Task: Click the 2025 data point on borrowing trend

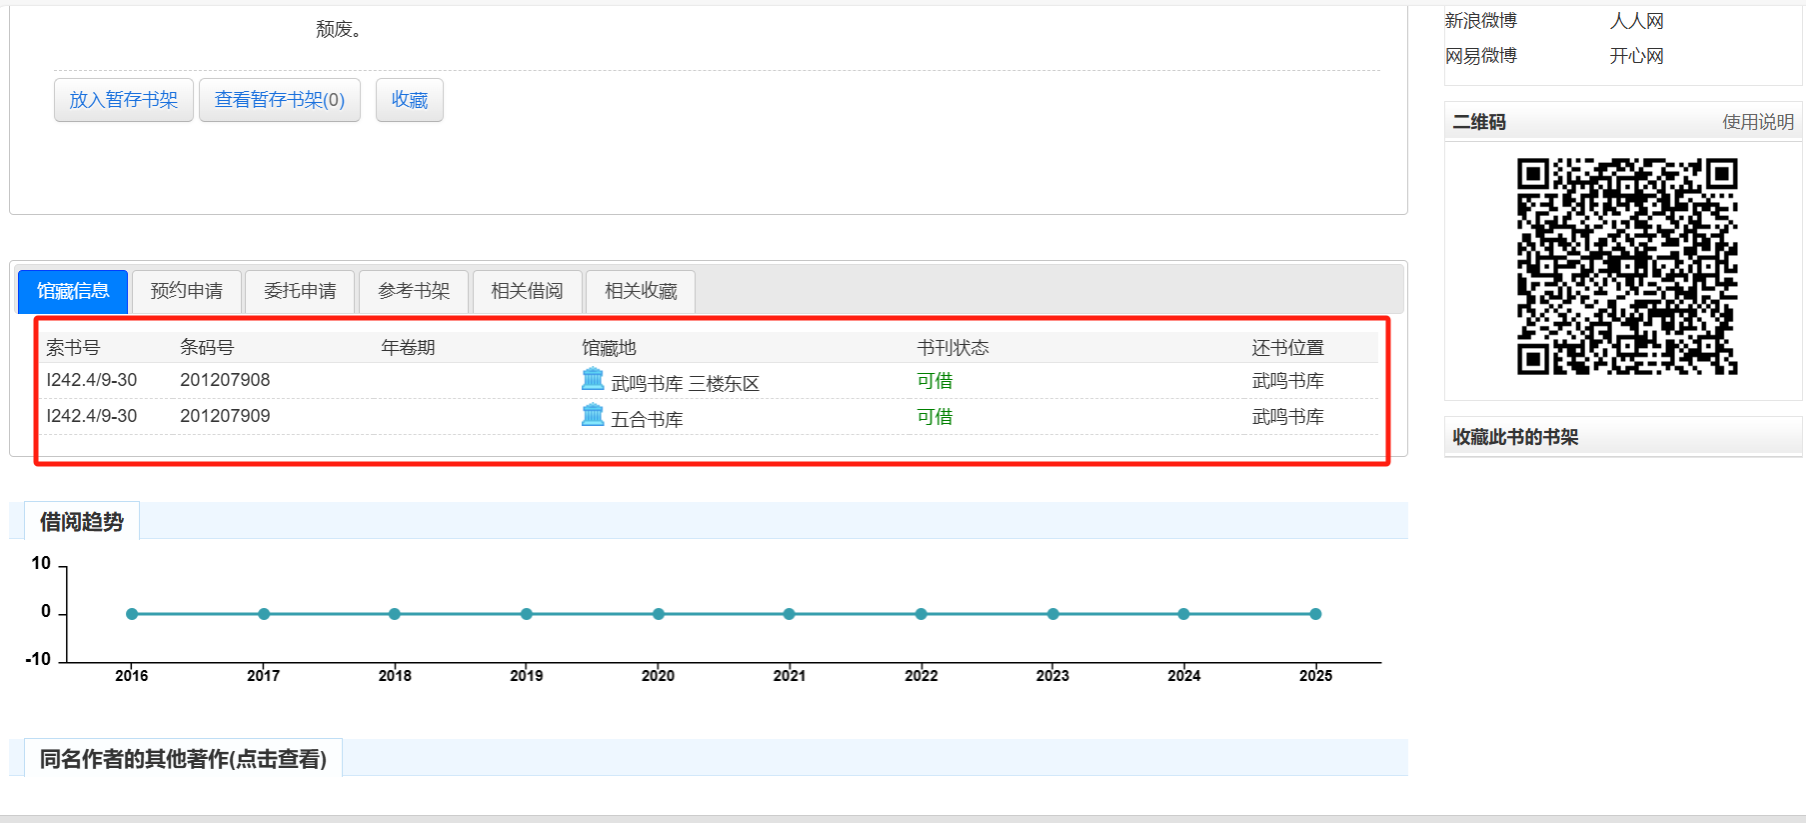Action: click(x=1315, y=614)
